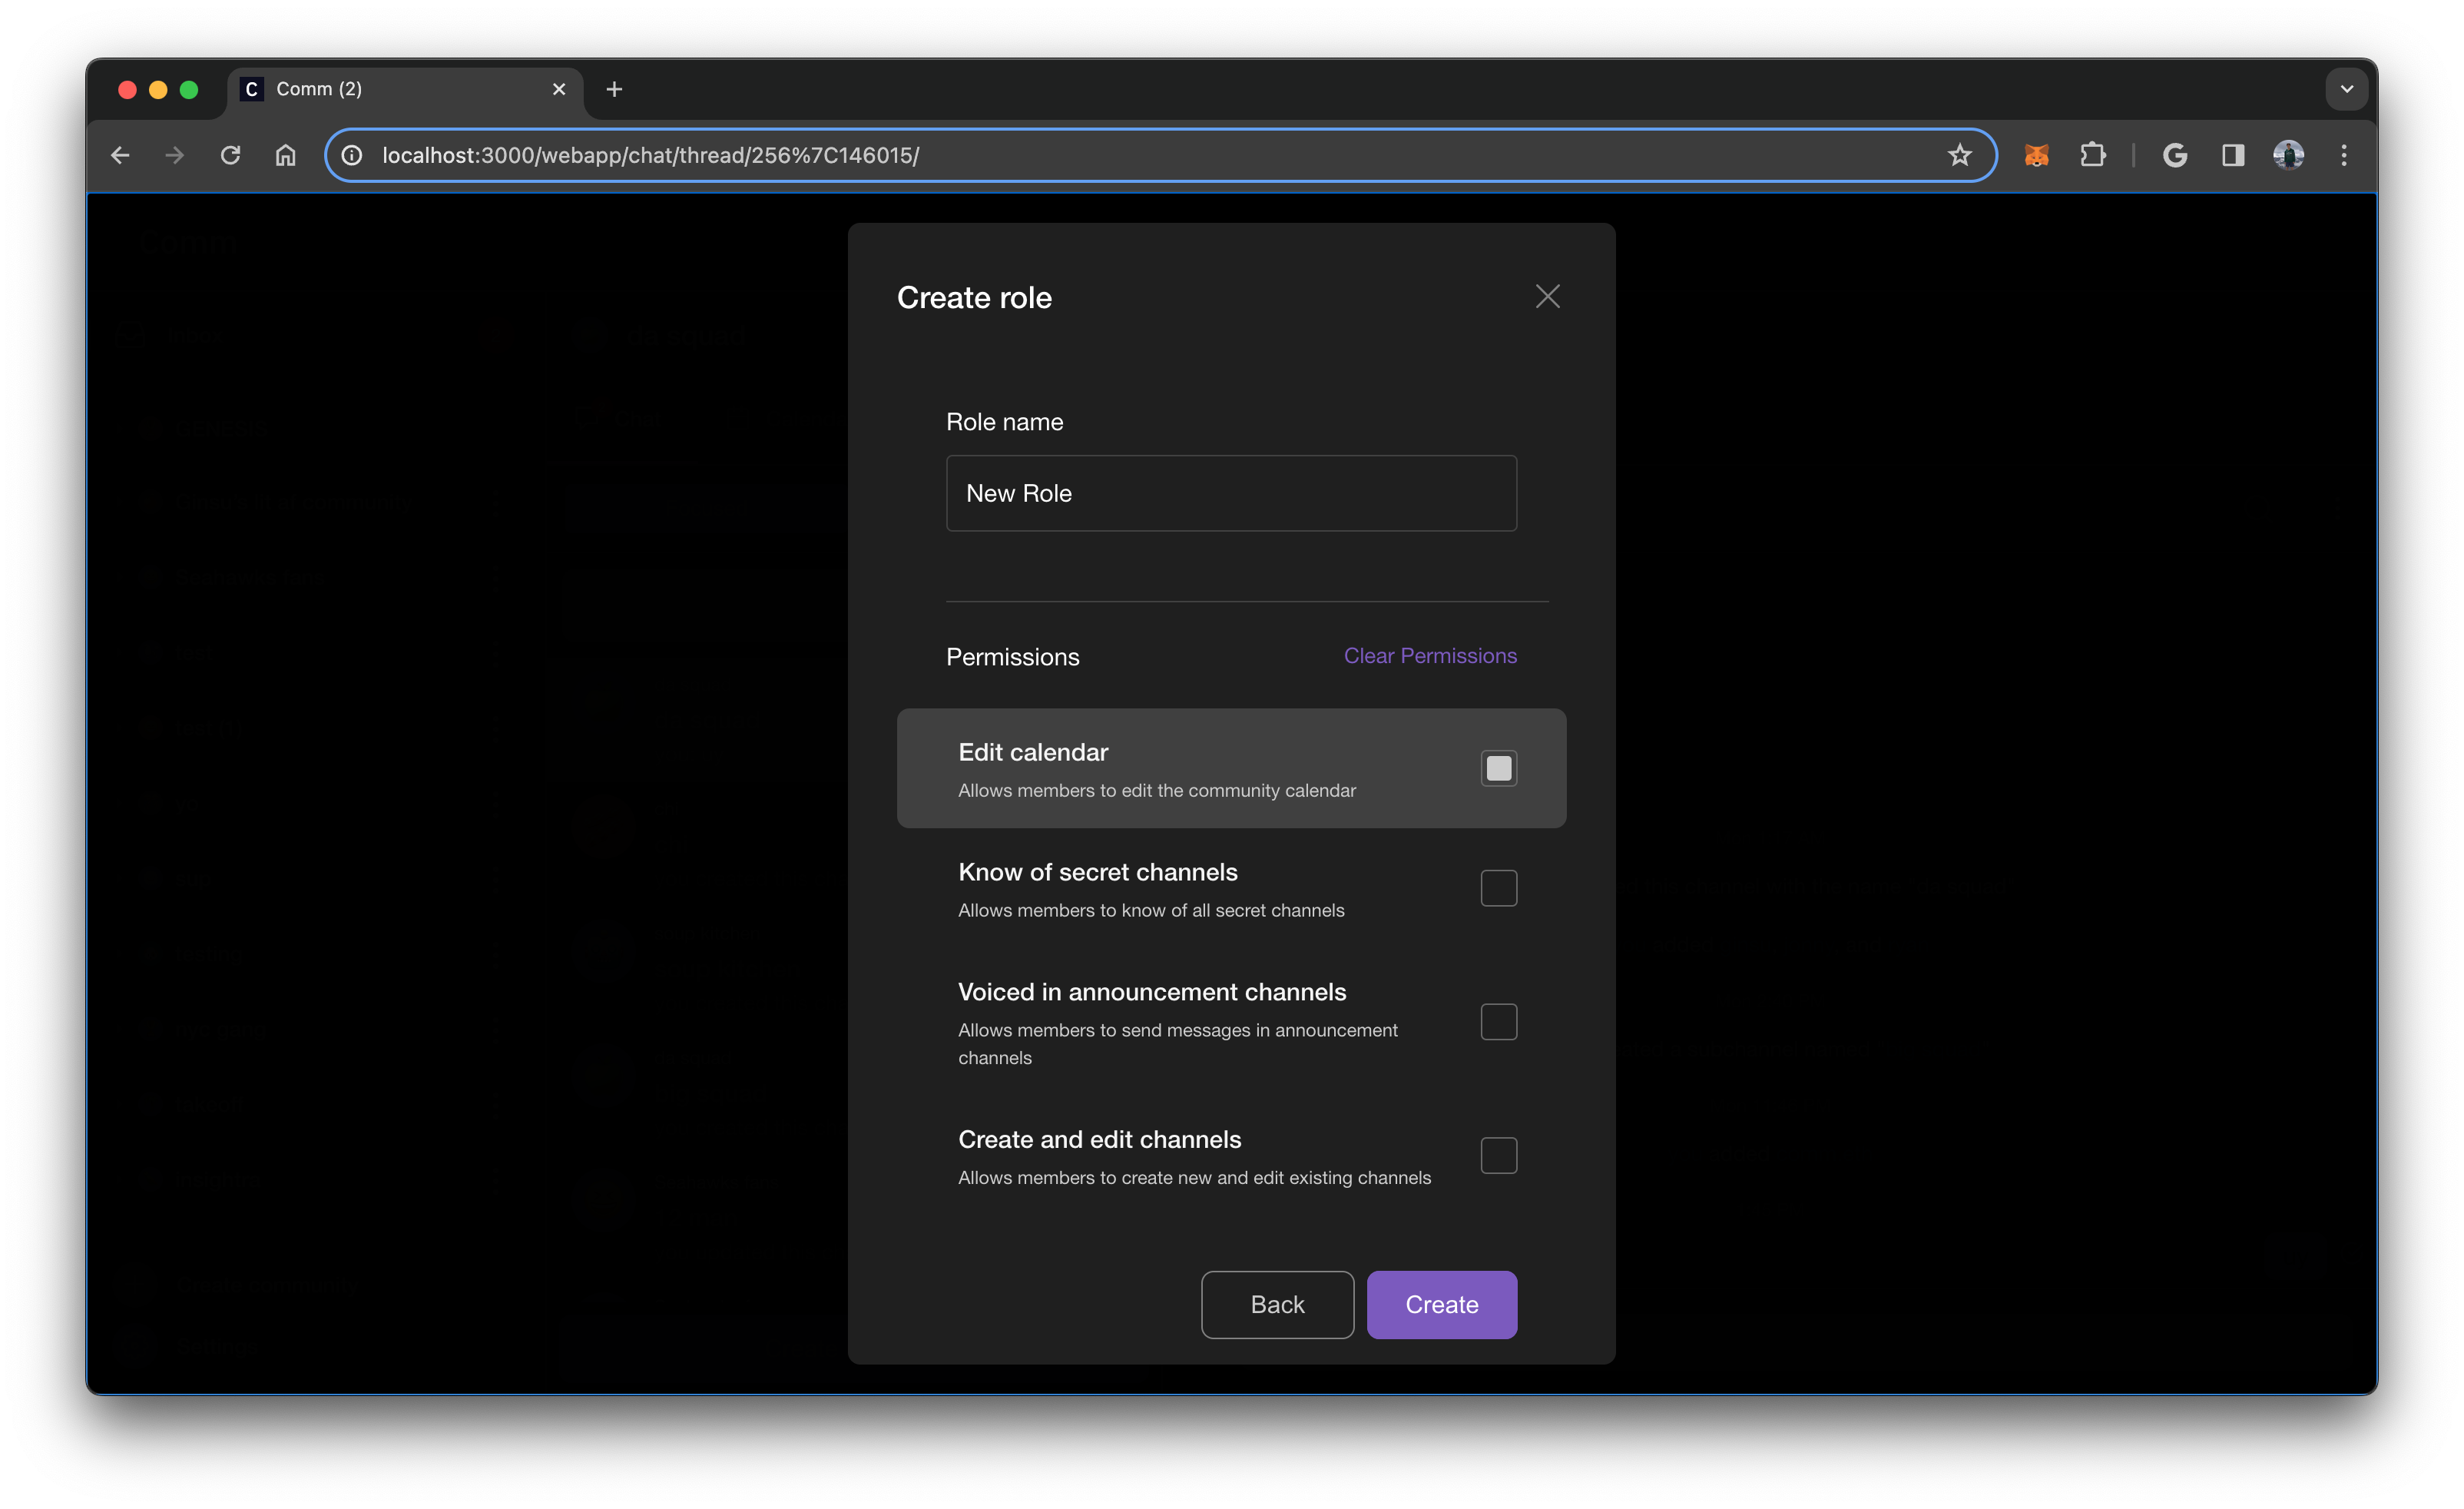Reload the page with refresh icon
This screenshot has width=2464, height=1509.
coord(231,155)
